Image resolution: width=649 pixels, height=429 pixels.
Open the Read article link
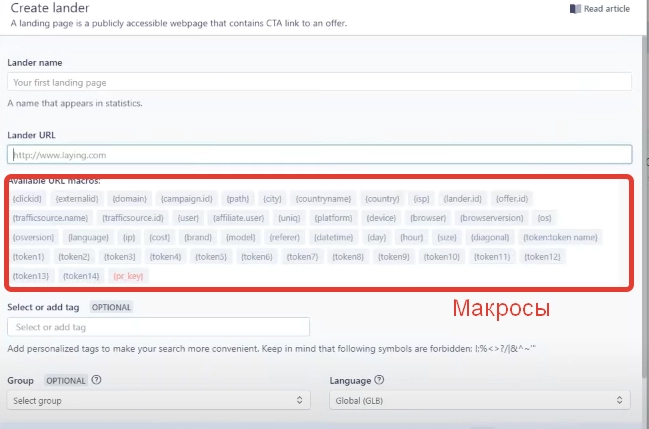pos(600,9)
